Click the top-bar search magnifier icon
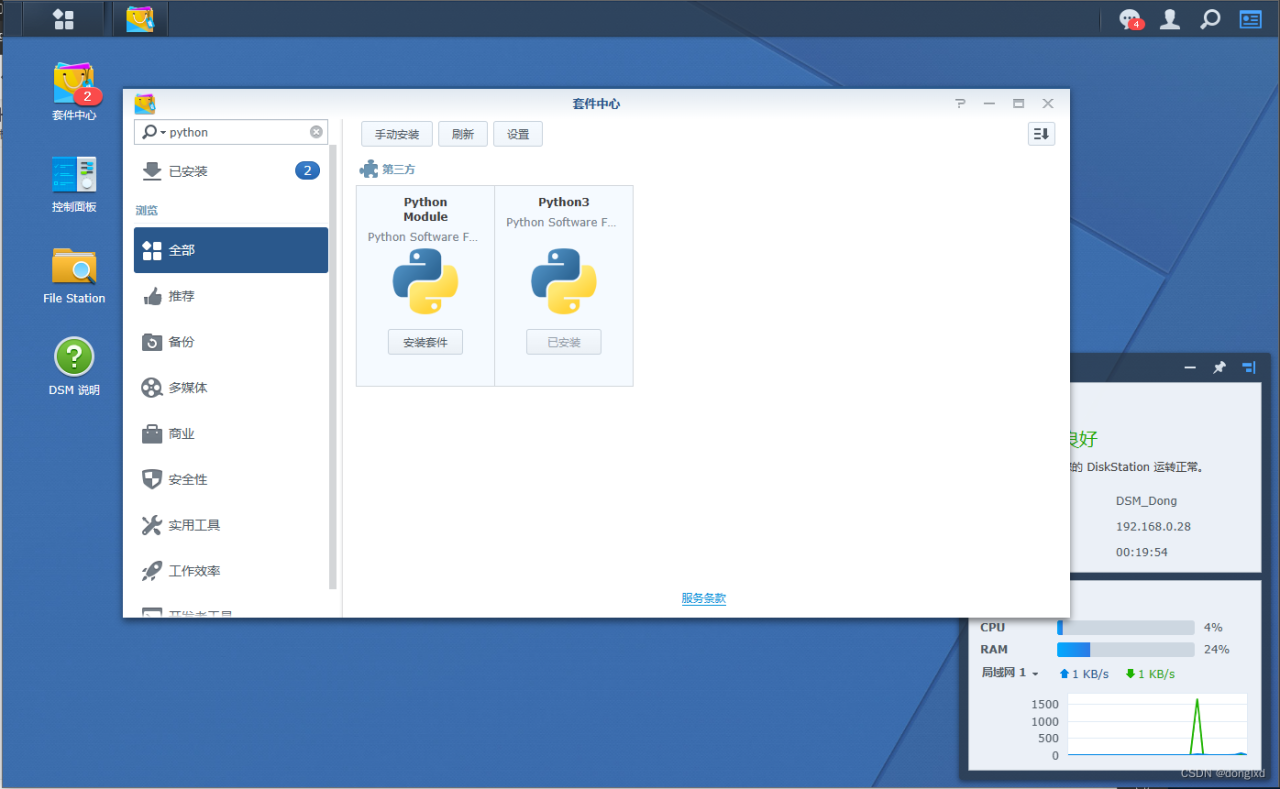Image resolution: width=1280 pixels, height=789 pixels. pyautogui.click(x=1210, y=19)
